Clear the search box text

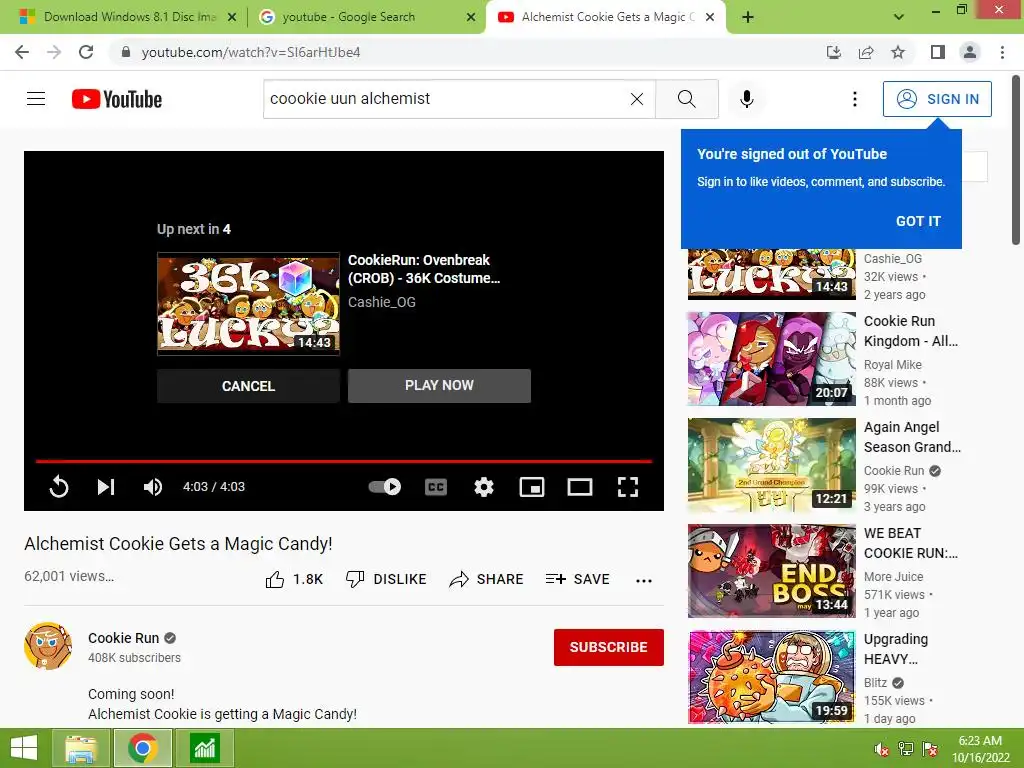pyautogui.click(x=637, y=99)
